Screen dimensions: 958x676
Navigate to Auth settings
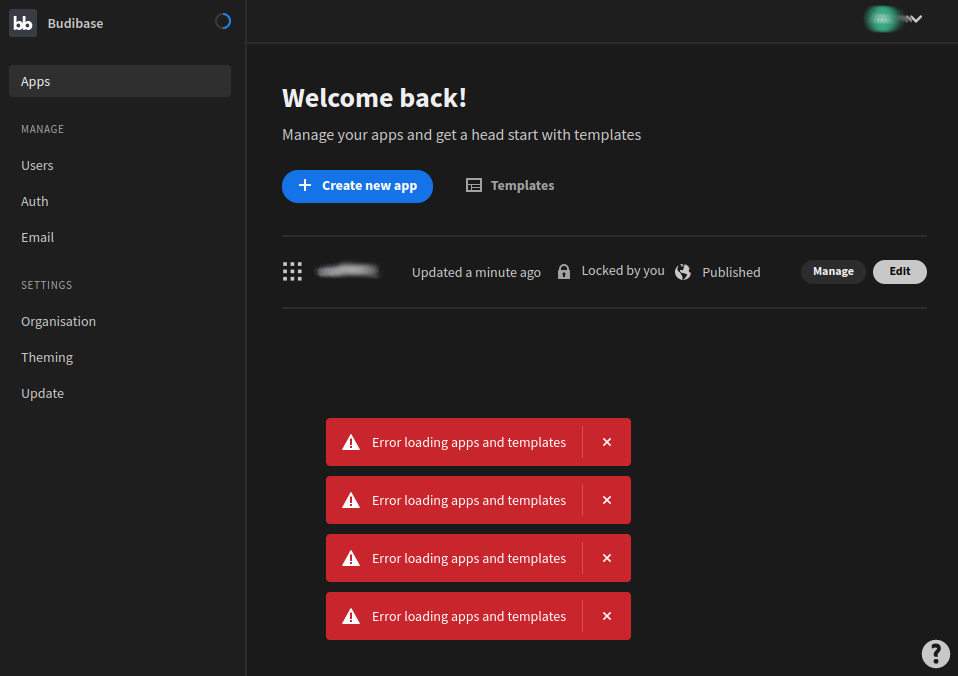(34, 201)
